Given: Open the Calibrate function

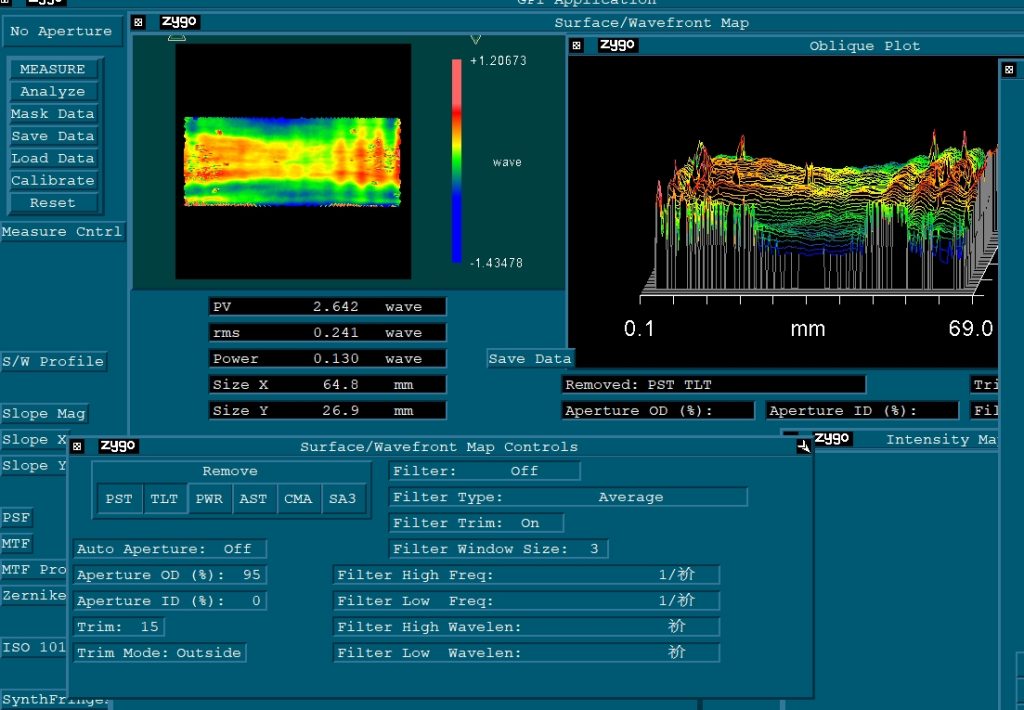Looking at the screenshot, I should (x=53, y=180).
